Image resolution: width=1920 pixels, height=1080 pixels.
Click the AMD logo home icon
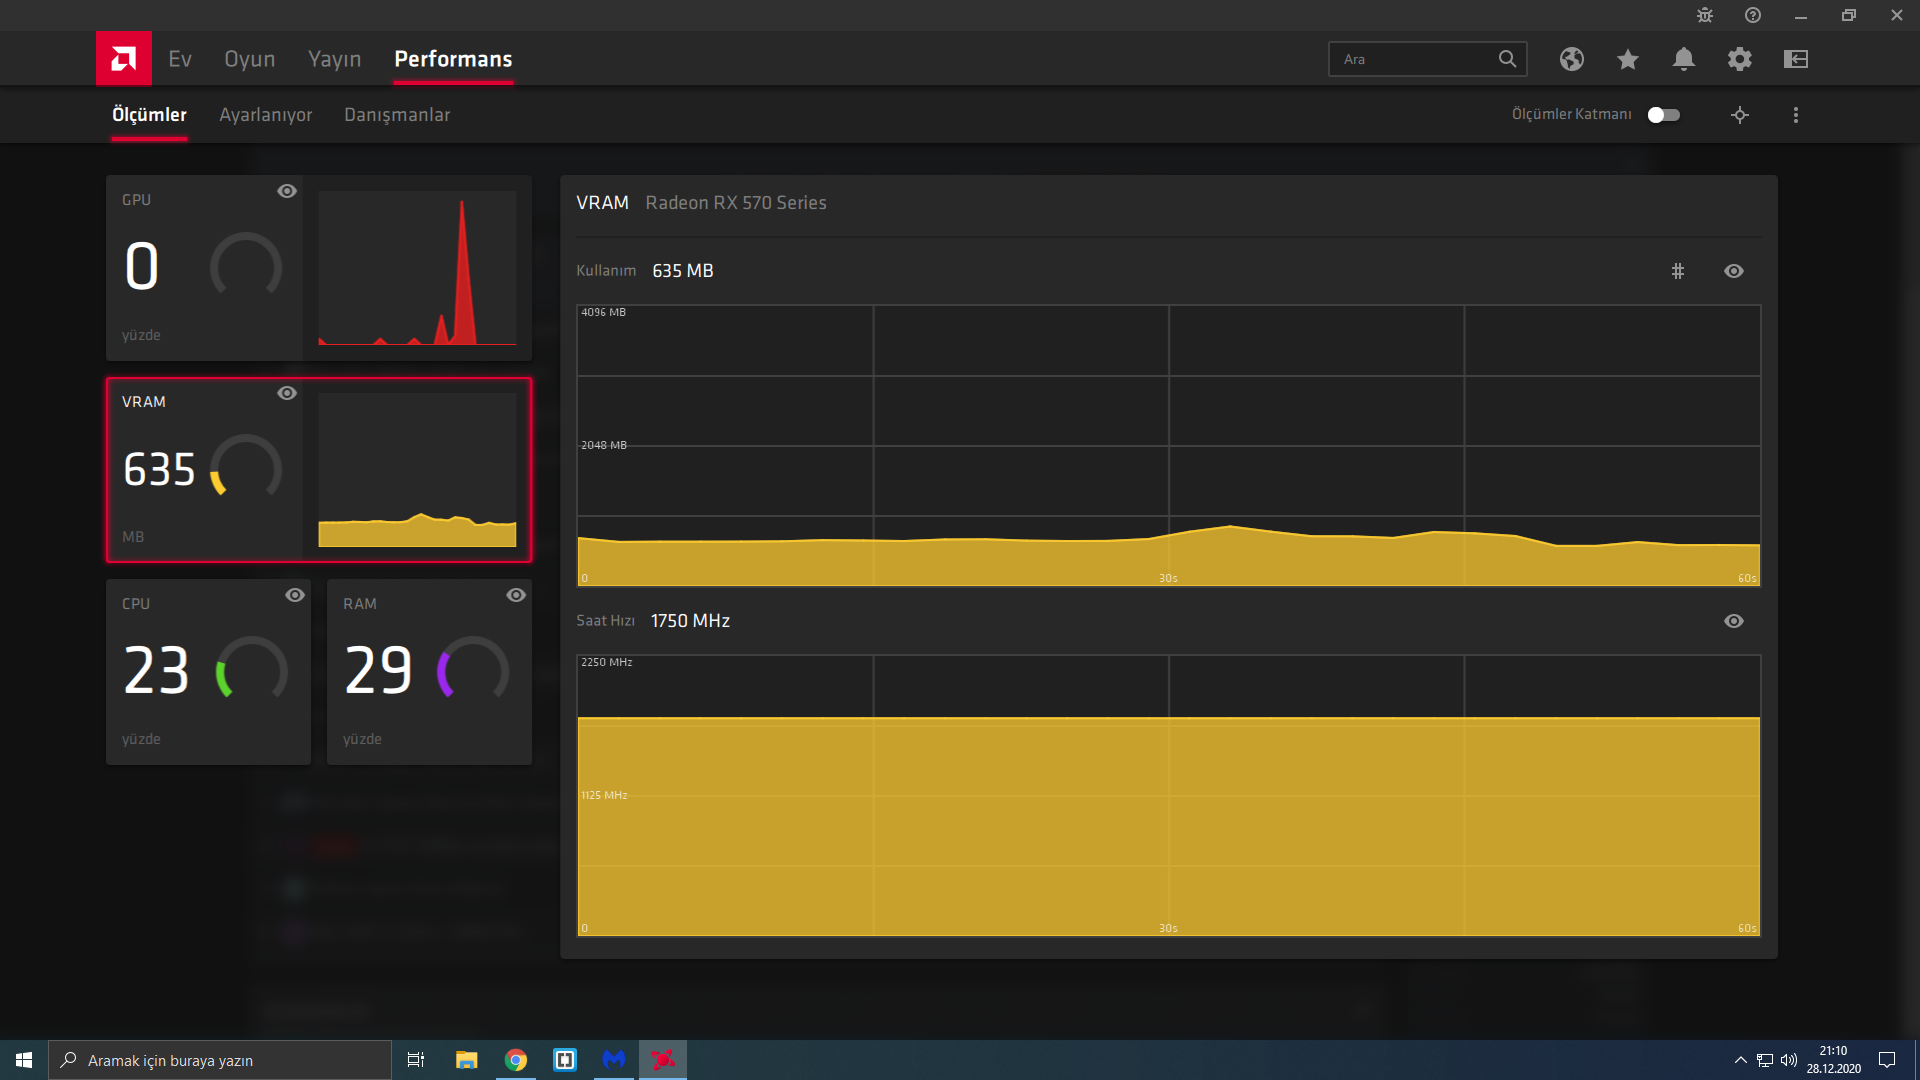pyautogui.click(x=123, y=59)
